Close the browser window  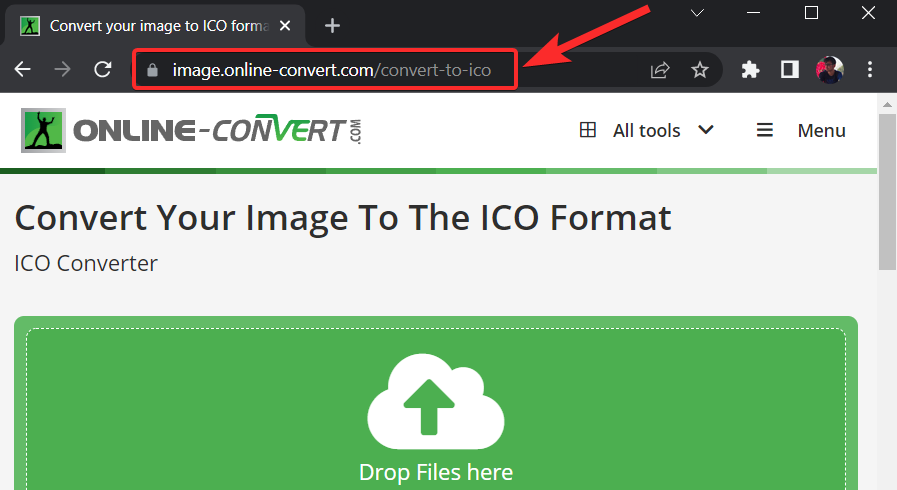point(868,13)
